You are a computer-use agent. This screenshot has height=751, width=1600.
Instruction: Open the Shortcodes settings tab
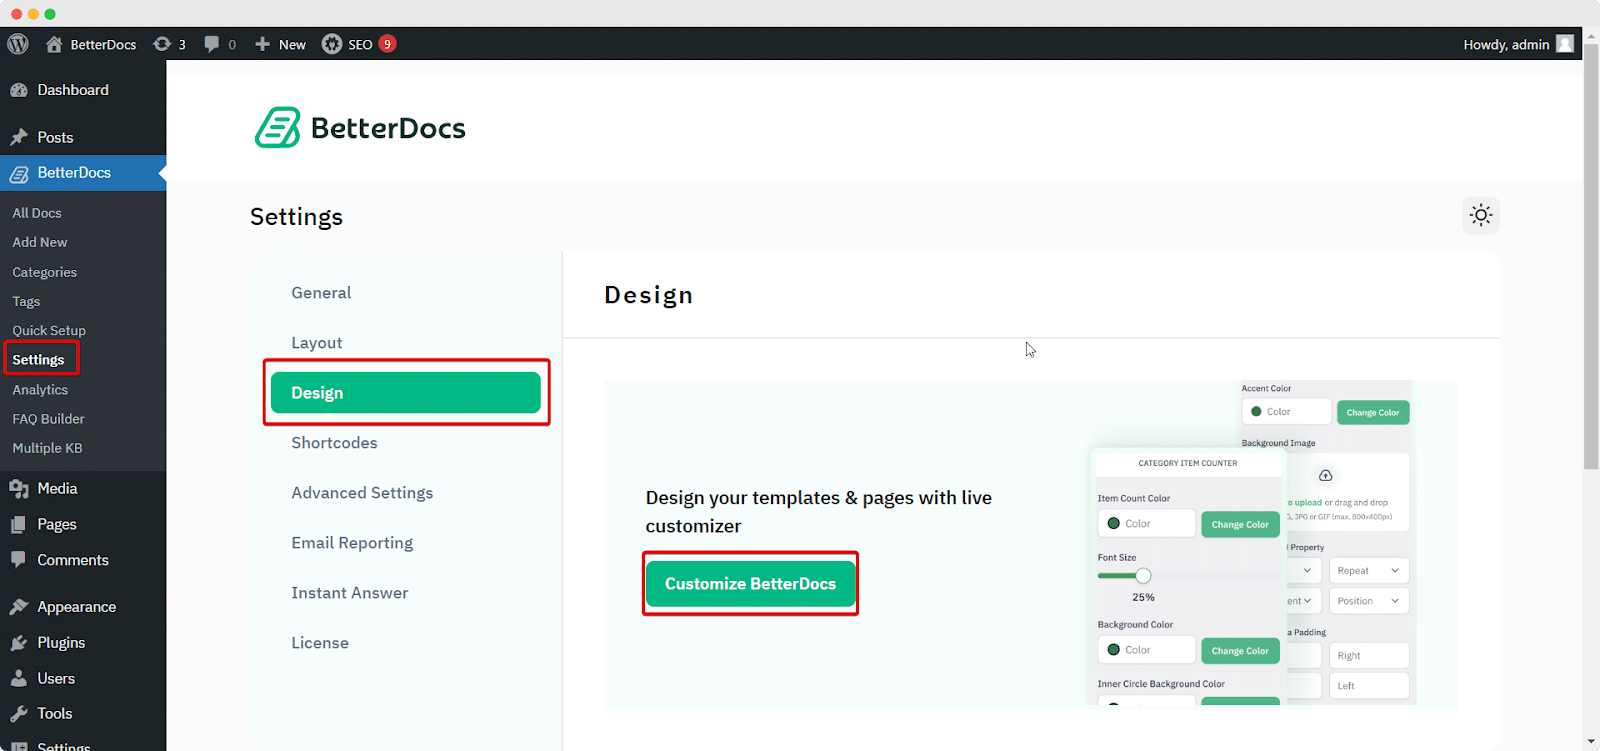pyautogui.click(x=334, y=443)
